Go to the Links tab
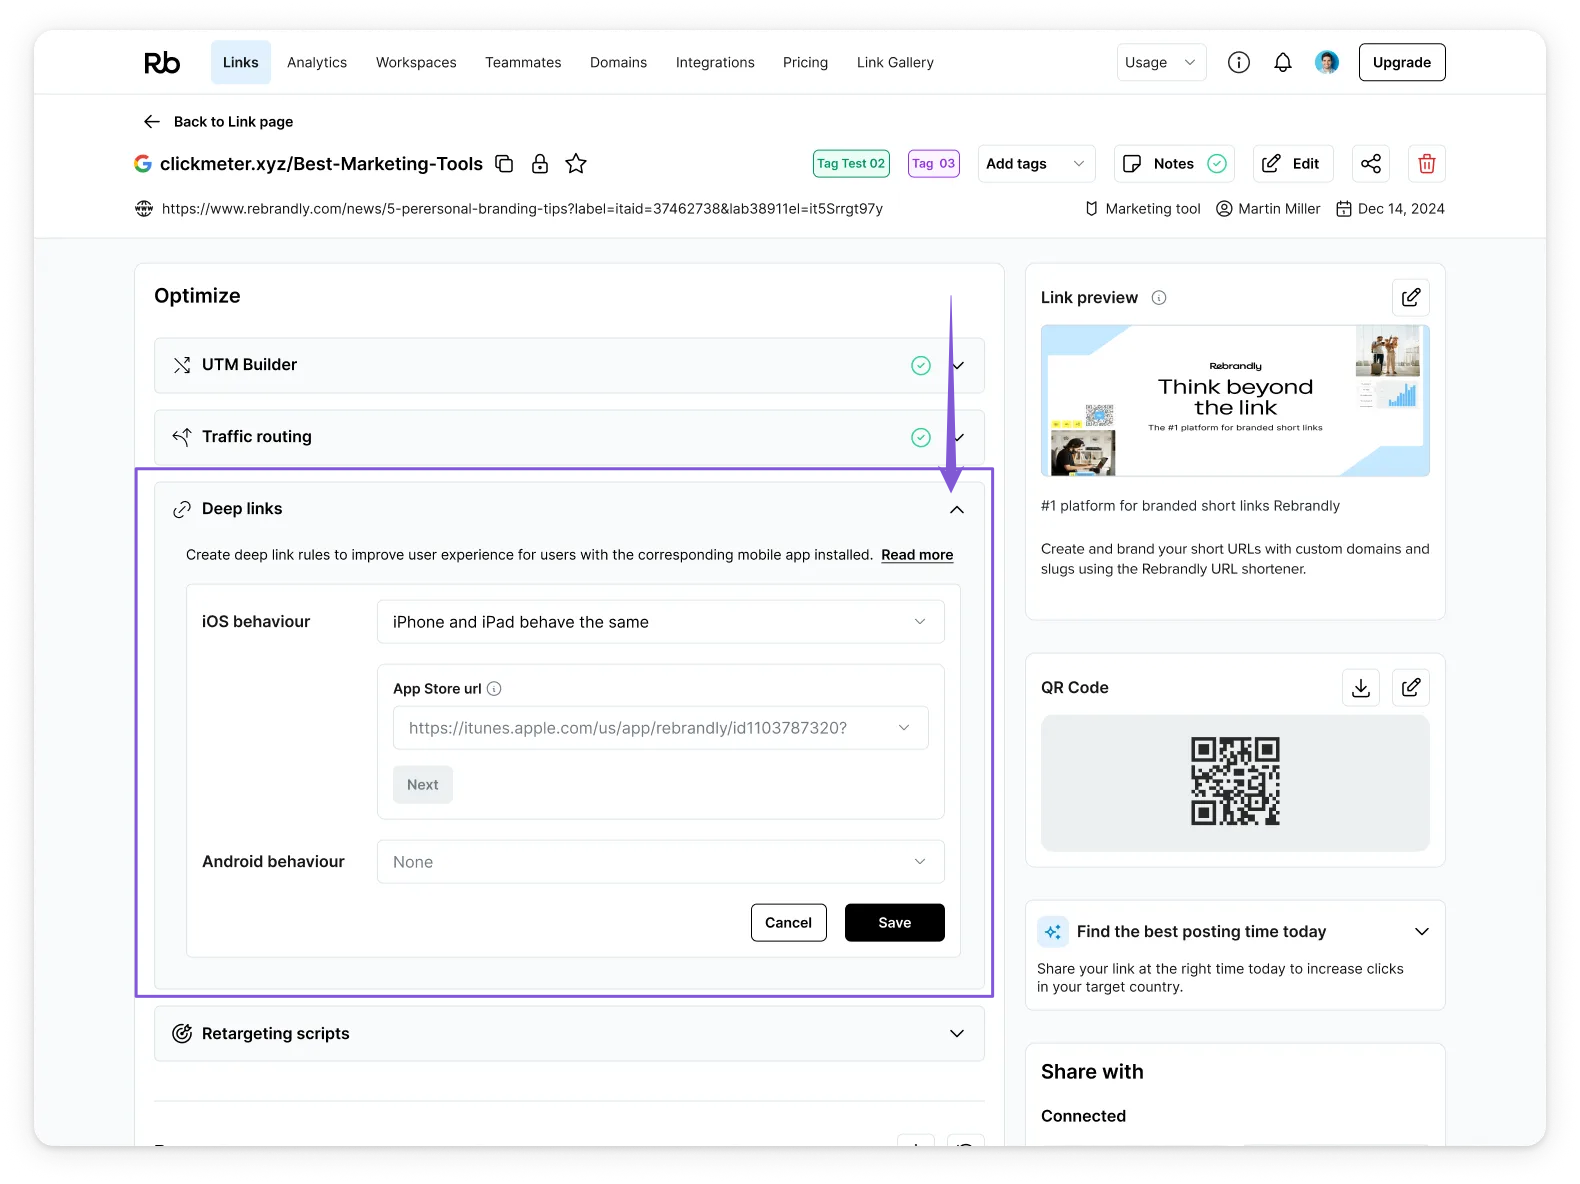Screen dimensions: 1580x1184 pos(241,62)
